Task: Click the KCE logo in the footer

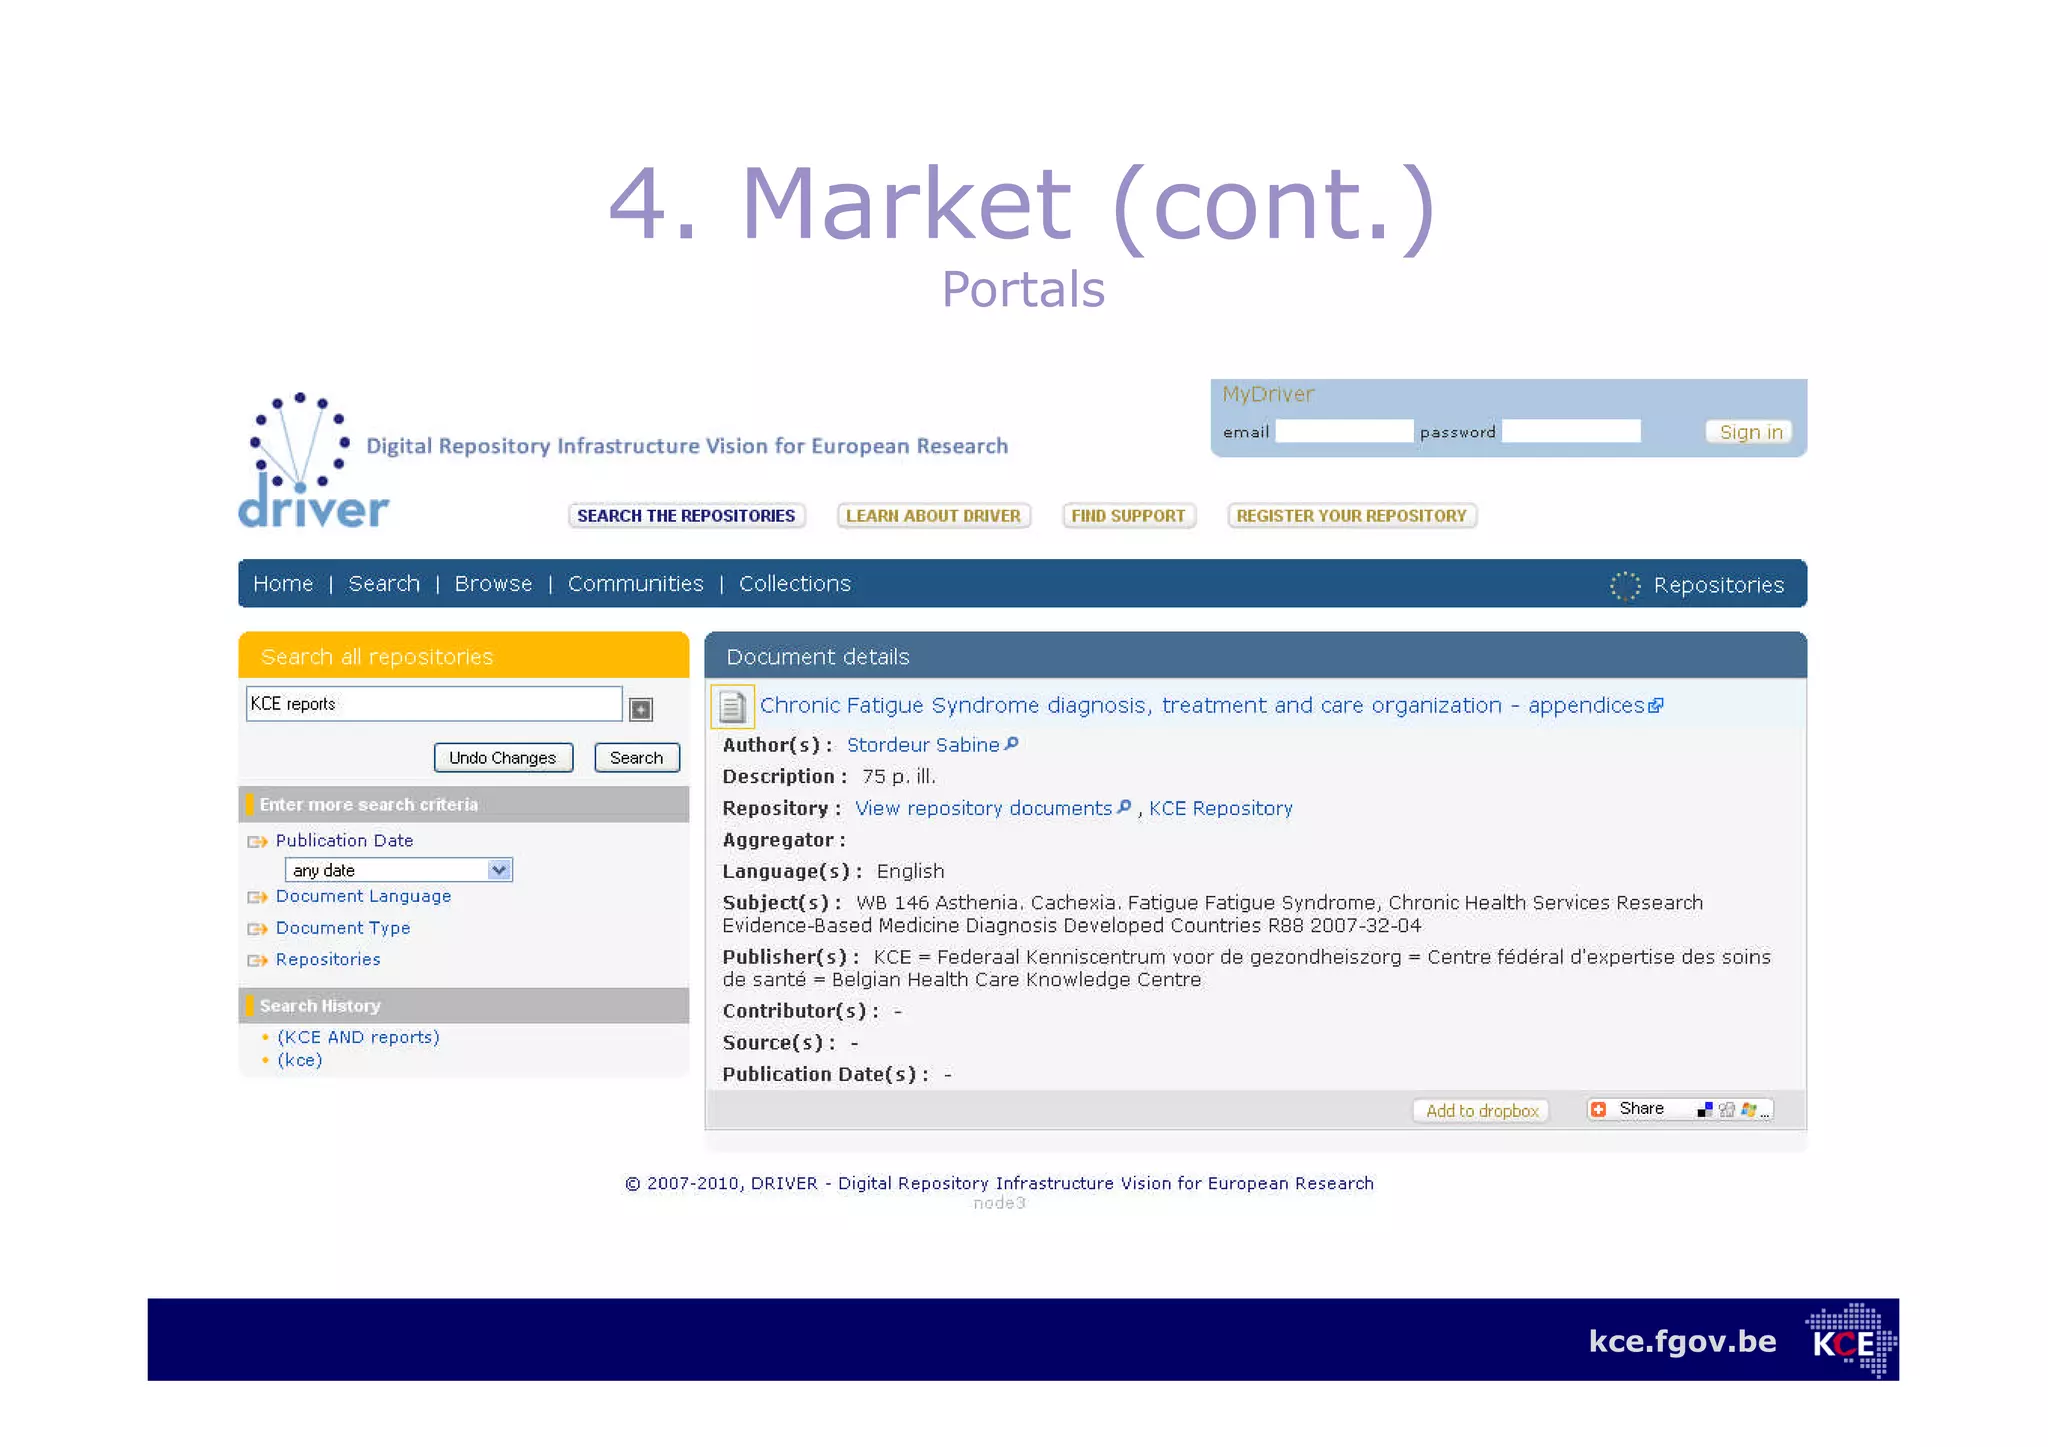Action: pos(1851,1340)
